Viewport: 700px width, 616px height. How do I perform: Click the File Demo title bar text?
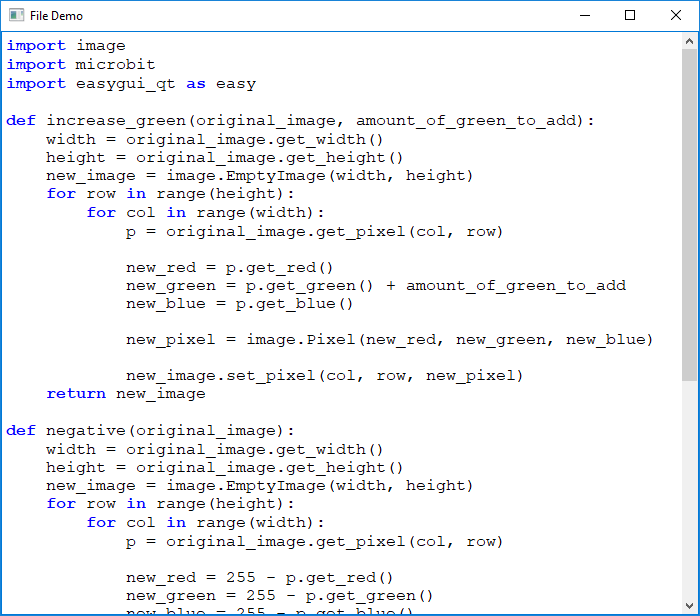(x=57, y=16)
